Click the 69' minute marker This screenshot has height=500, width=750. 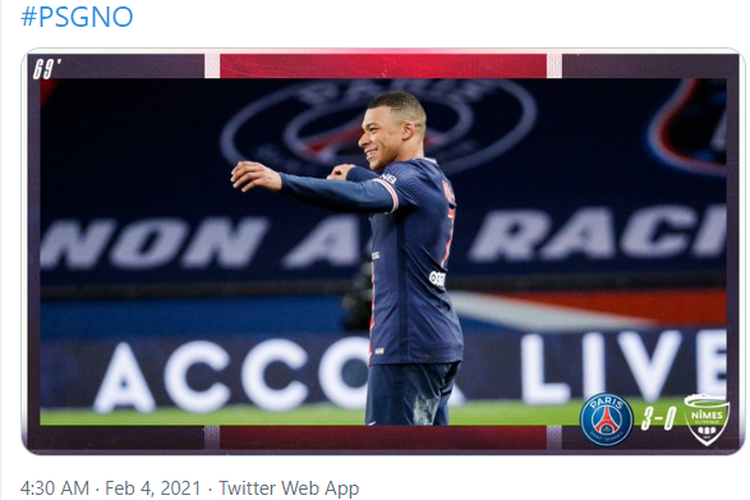pos(45,68)
